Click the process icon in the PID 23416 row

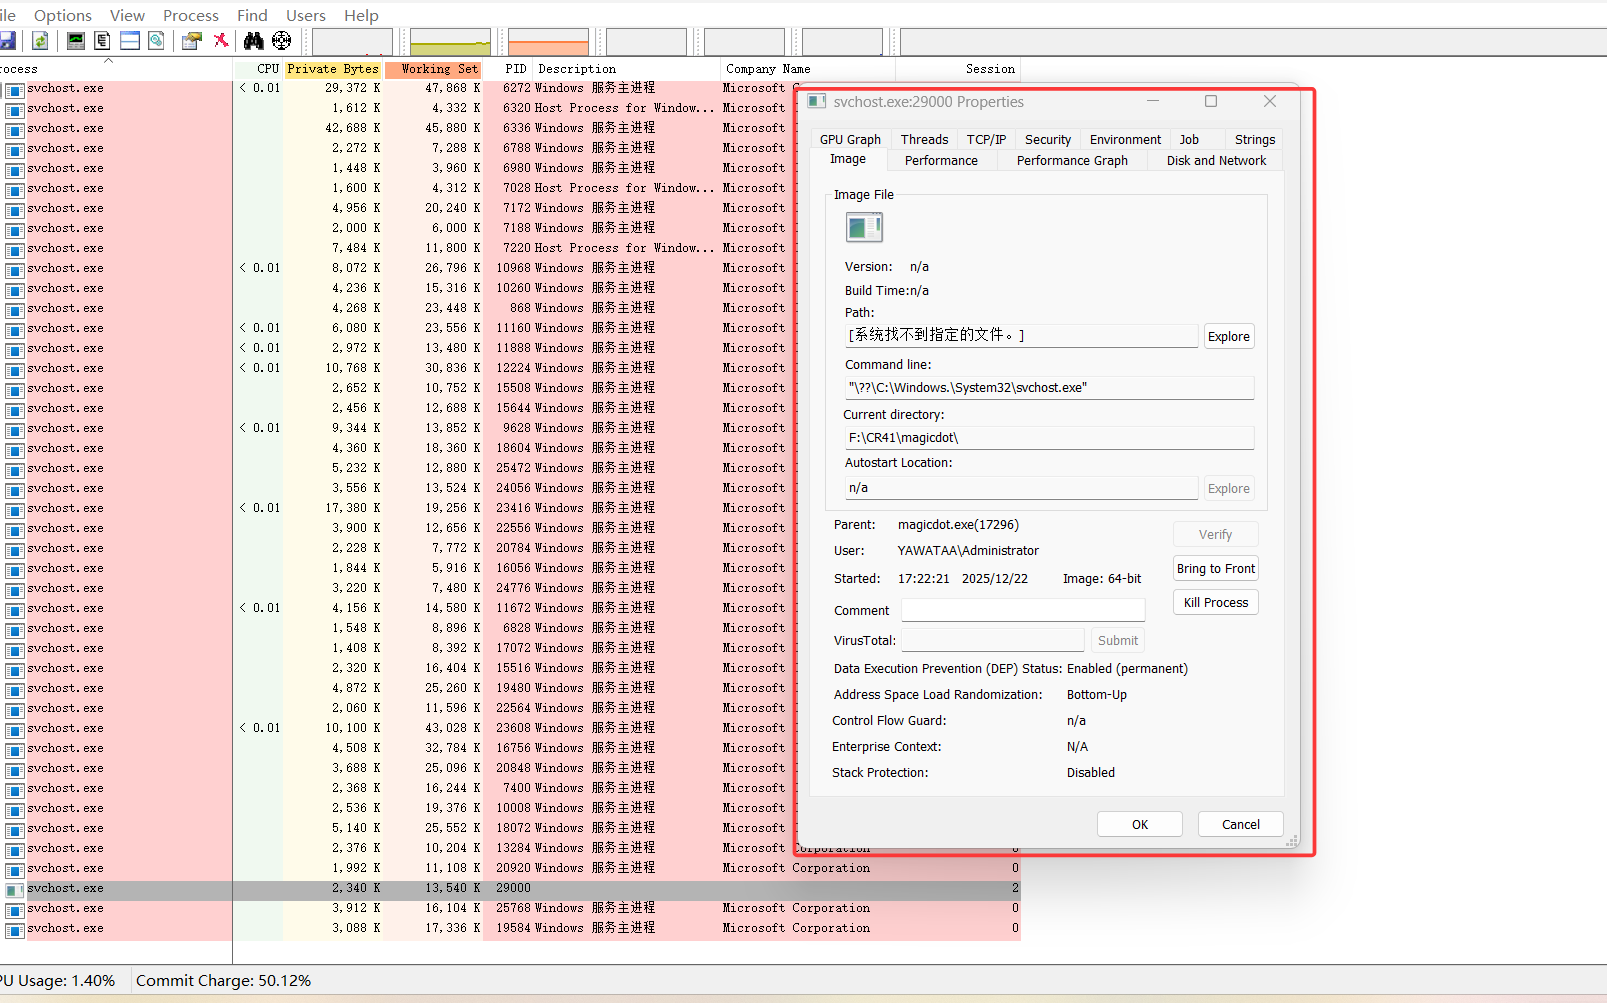click(x=14, y=509)
